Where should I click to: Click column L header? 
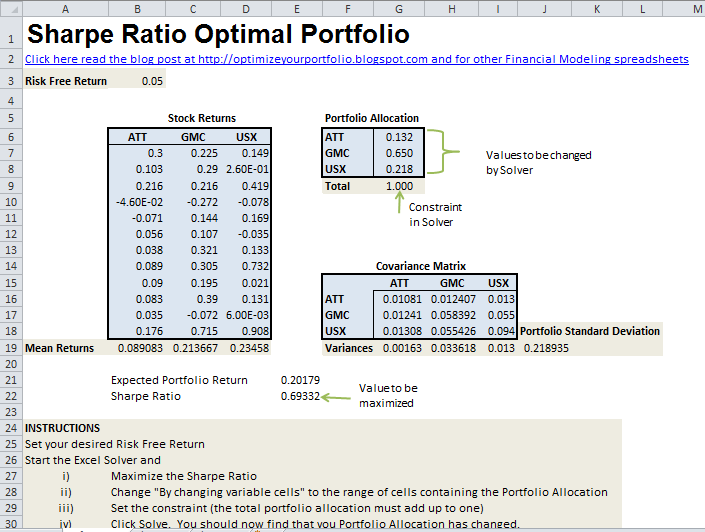pyautogui.click(x=643, y=9)
